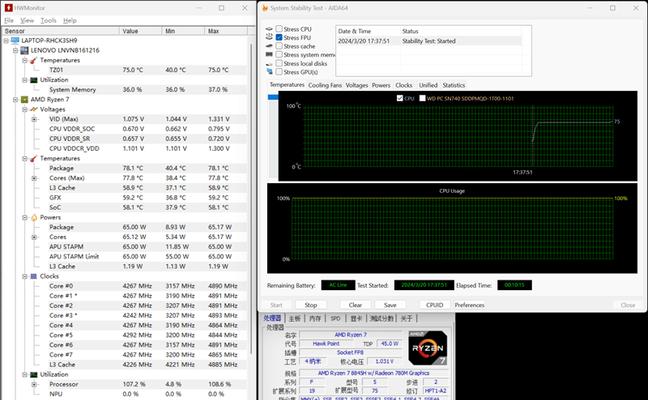Open the File menu in HWMonitor

9,20
